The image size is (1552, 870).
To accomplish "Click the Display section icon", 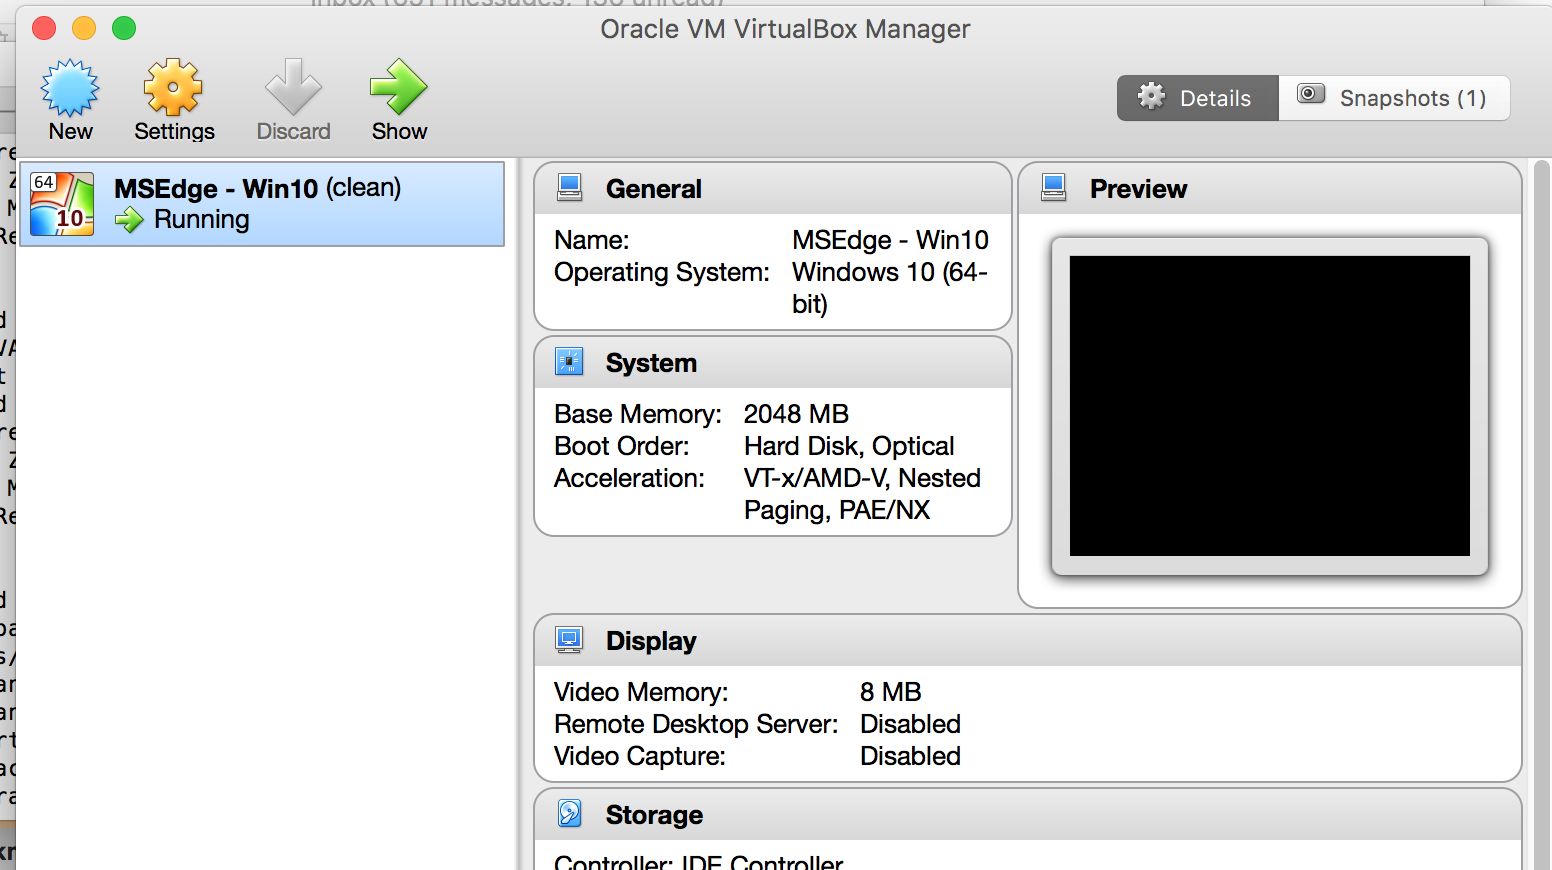I will coord(570,640).
